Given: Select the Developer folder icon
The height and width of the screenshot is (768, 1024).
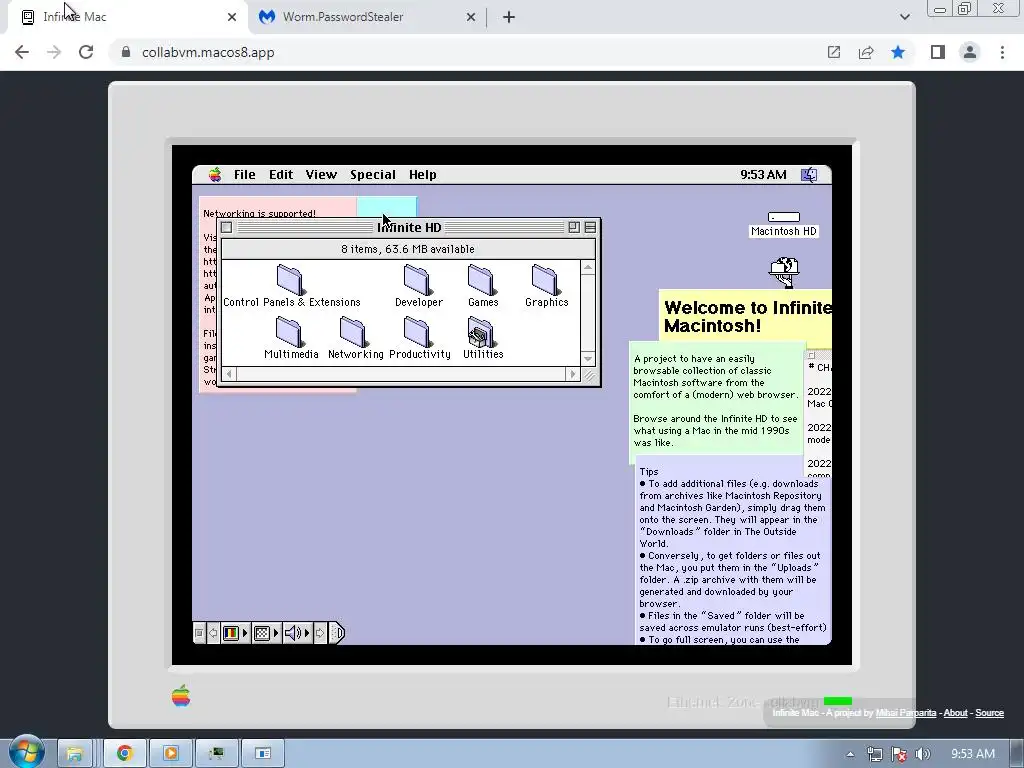Looking at the screenshot, I should 419,286.
